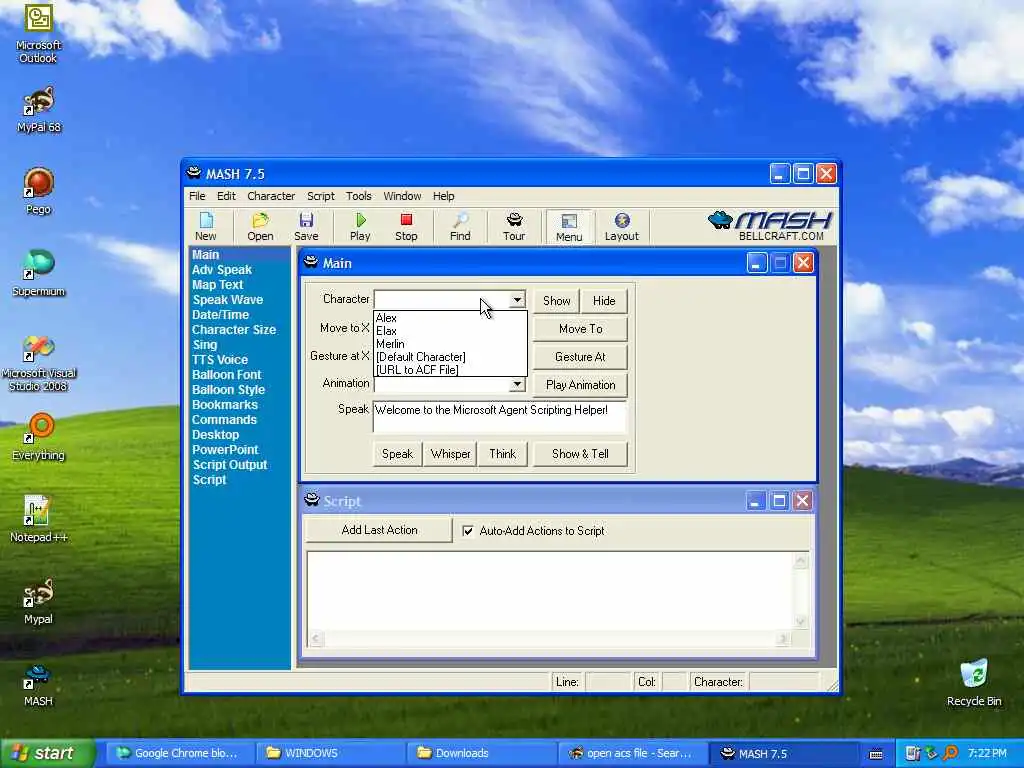Choose Merlin from the character list
Image resolution: width=1024 pixels, height=768 pixels.
tap(450, 344)
